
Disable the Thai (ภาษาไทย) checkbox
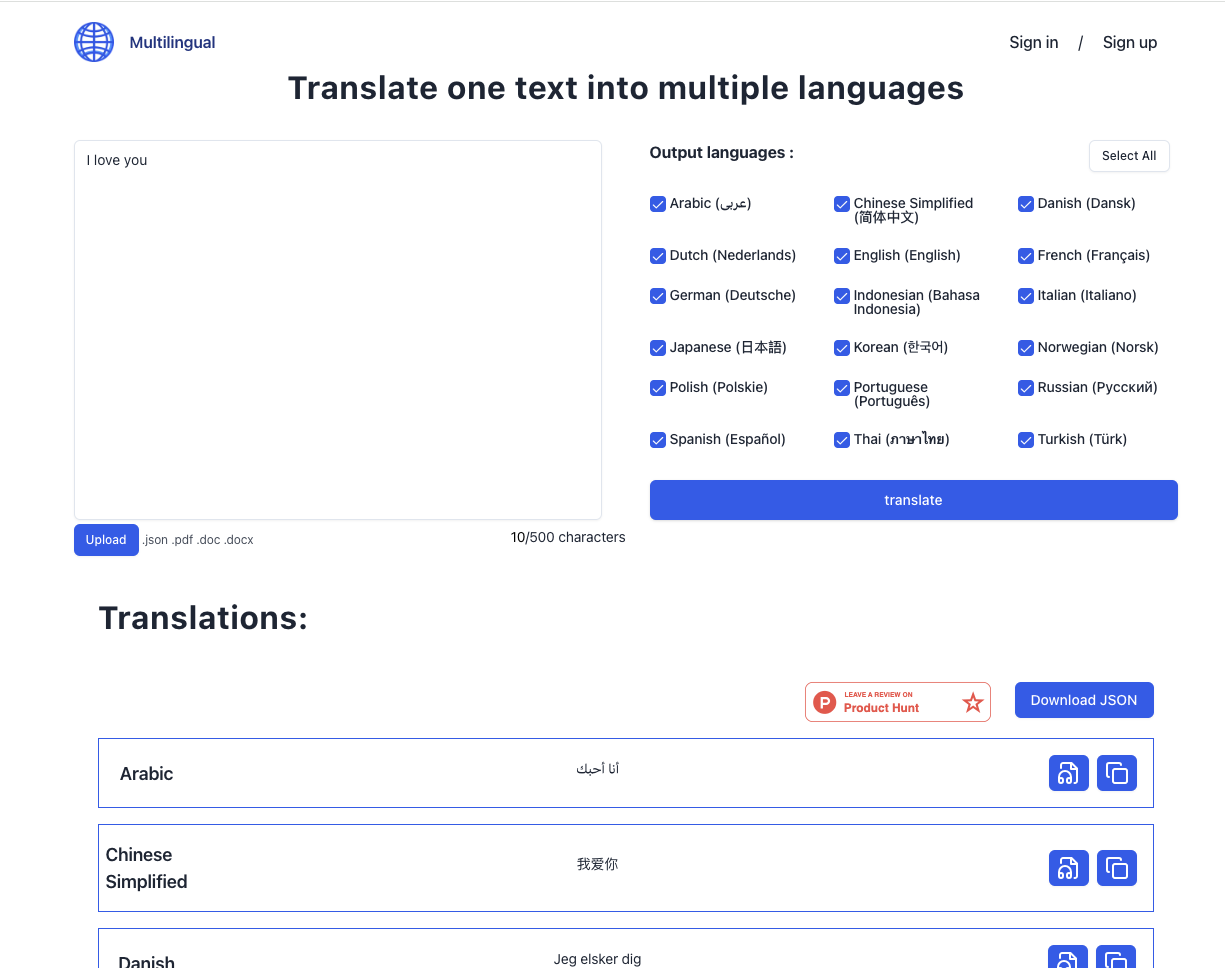[x=842, y=439]
